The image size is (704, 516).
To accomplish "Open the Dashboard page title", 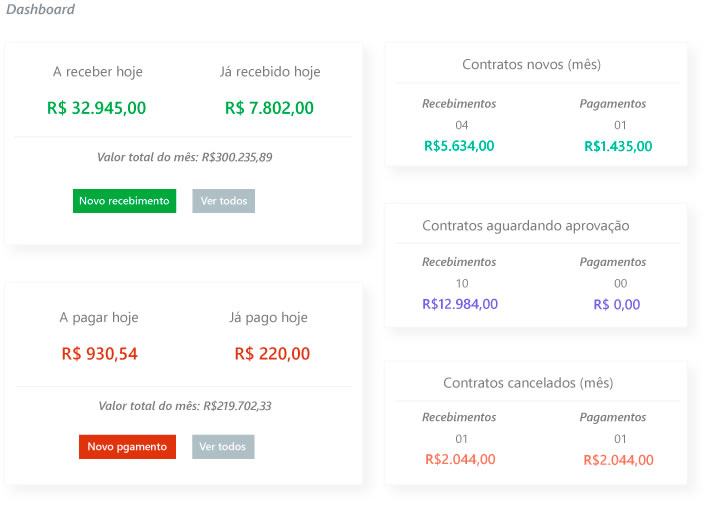I will tap(40, 10).
